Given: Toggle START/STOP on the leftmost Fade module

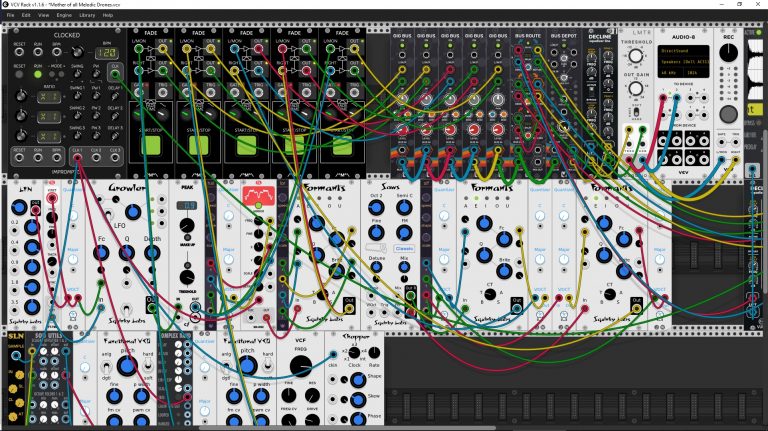Looking at the screenshot, I should tap(151, 146).
